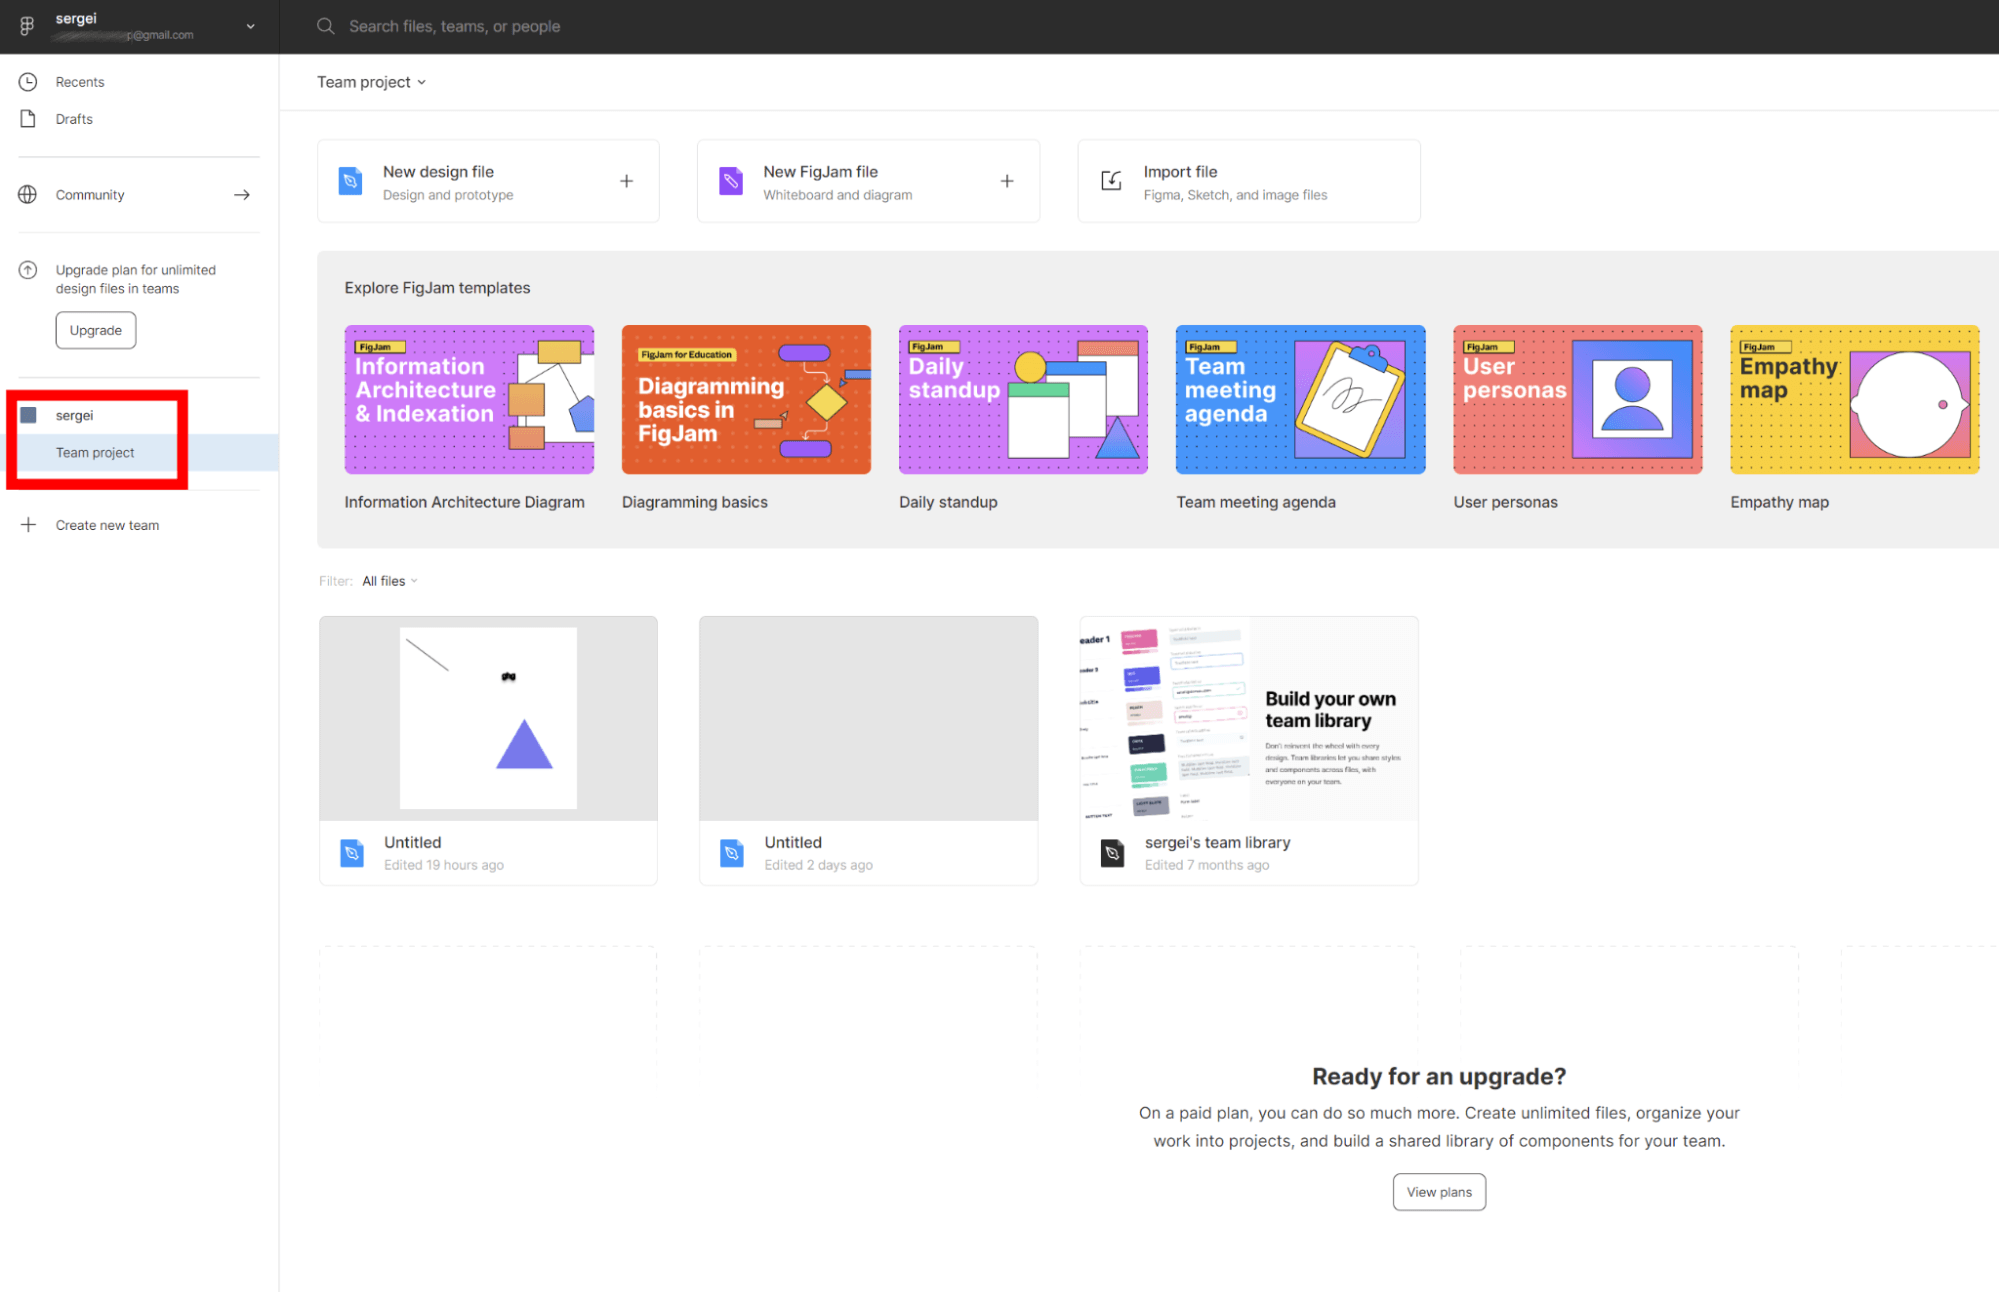
Task: Click the black library icon of sergei's team library
Action: pyautogui.click(x=1112, y=853)
